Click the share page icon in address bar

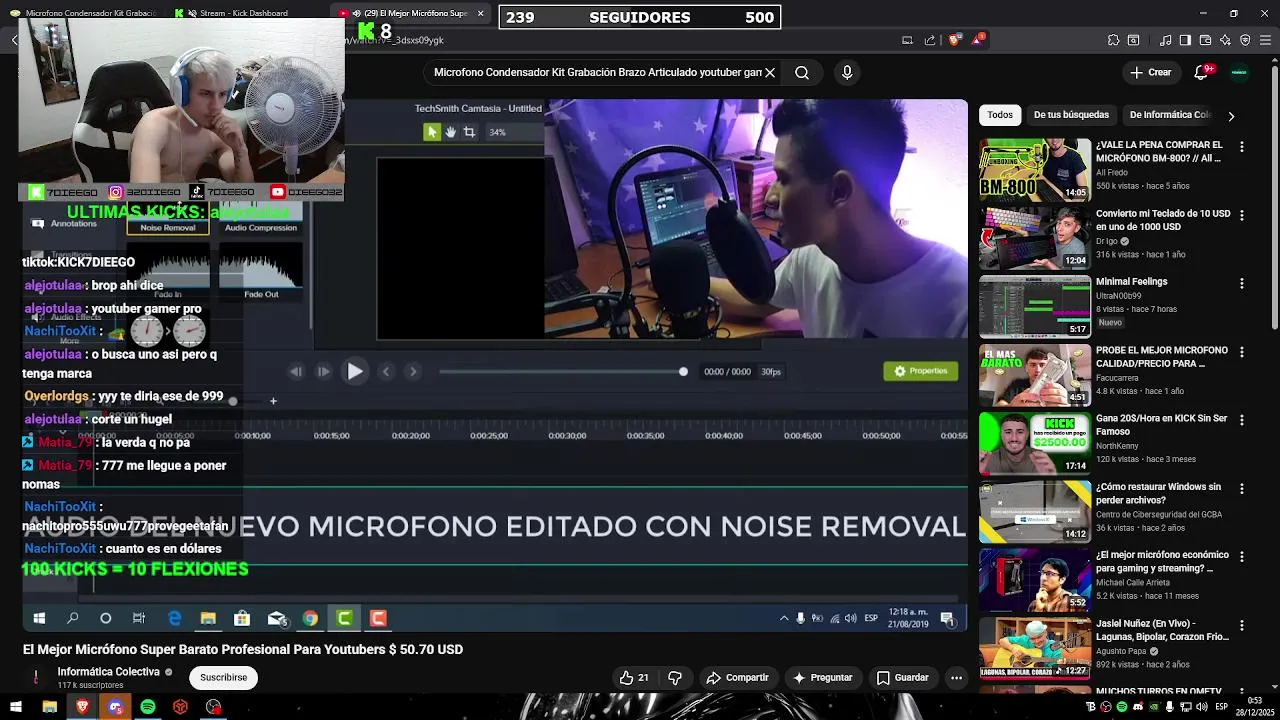click(930, 40)
